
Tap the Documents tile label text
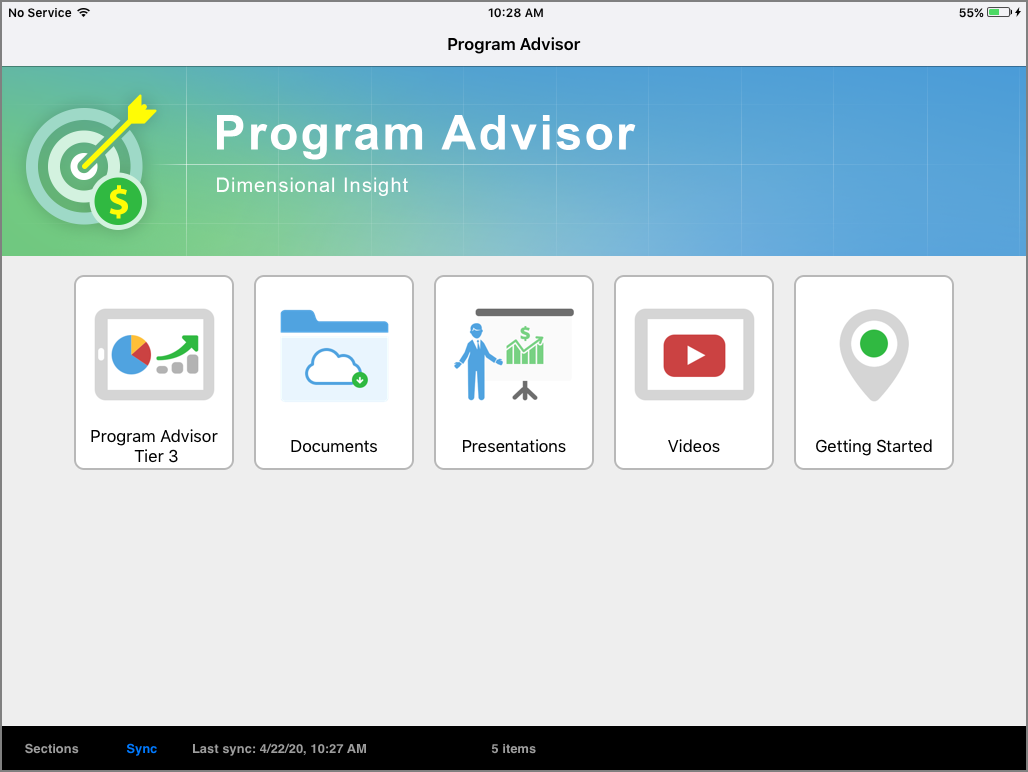click(333, 446)
